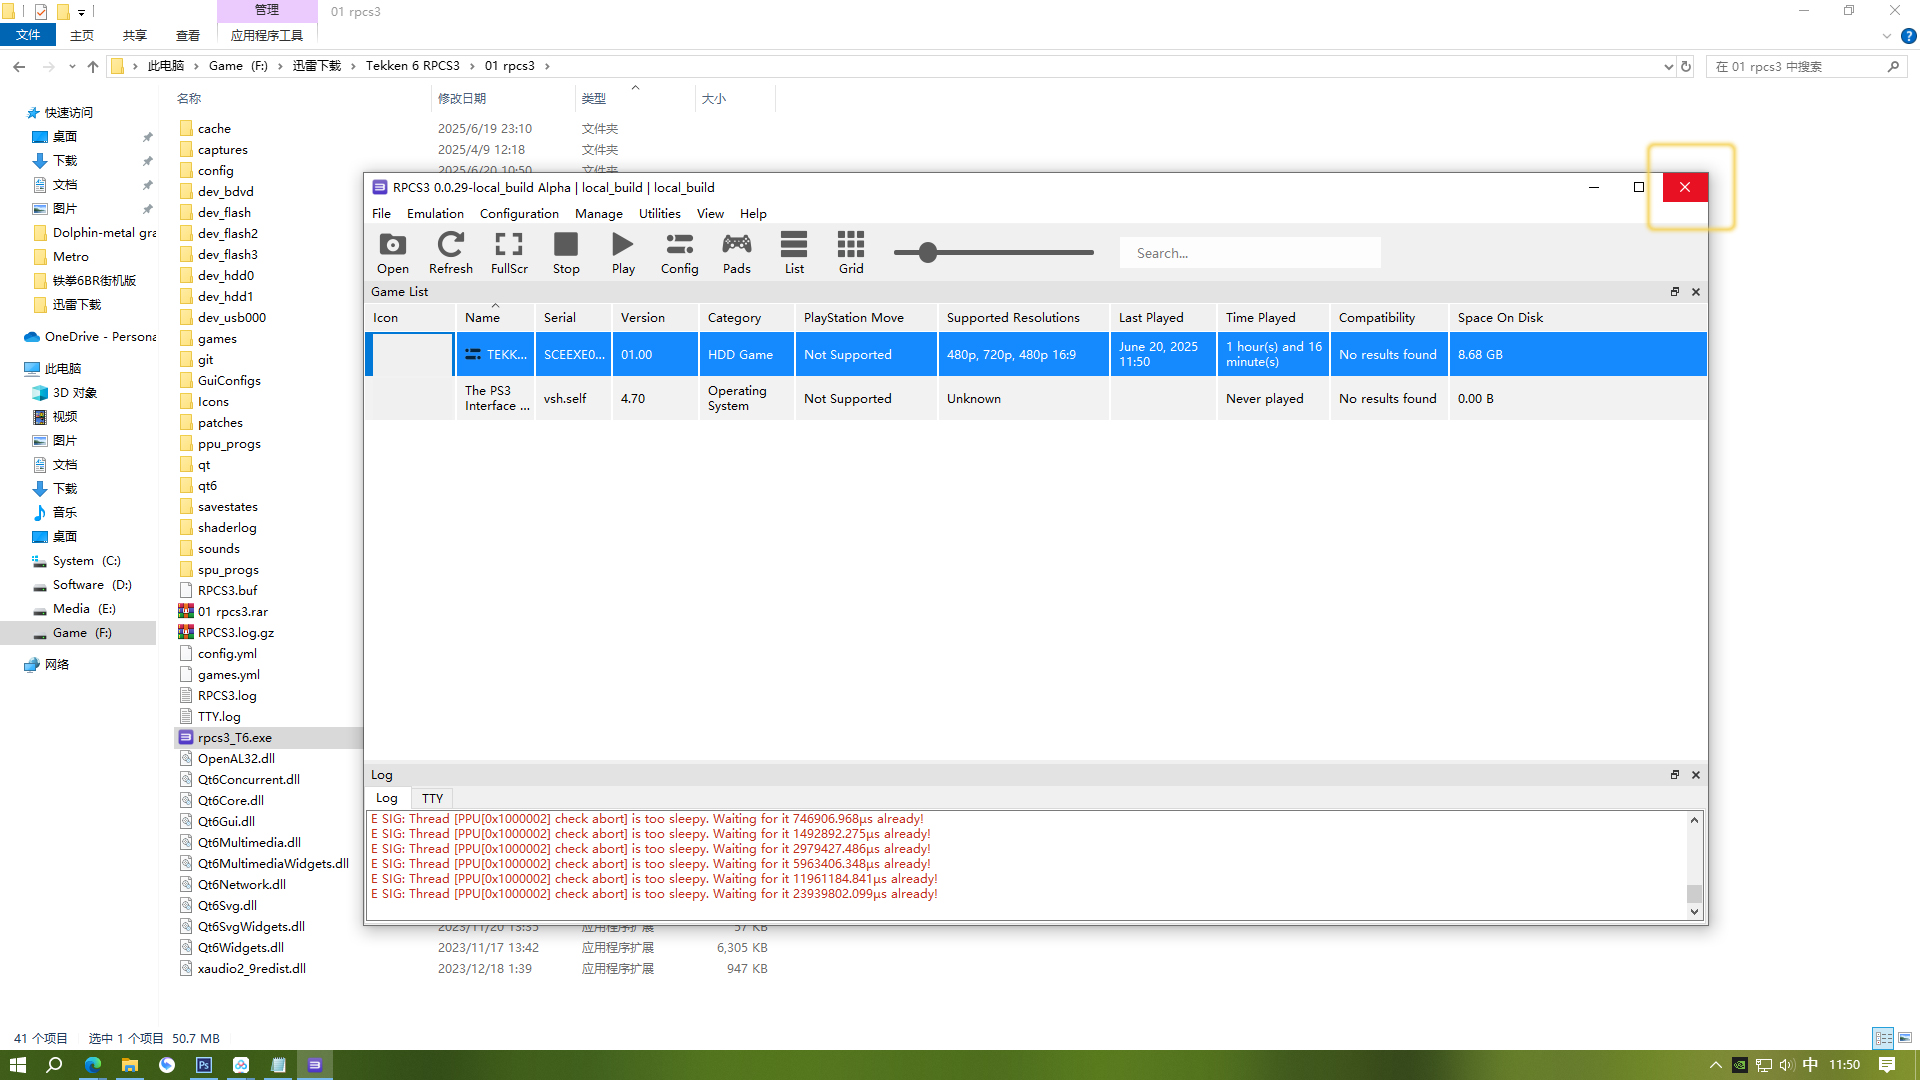1920x1080 pixels.
Task: Stop emulation using the Stop icon
Action: pyautogui.click(x=566, y=254)
